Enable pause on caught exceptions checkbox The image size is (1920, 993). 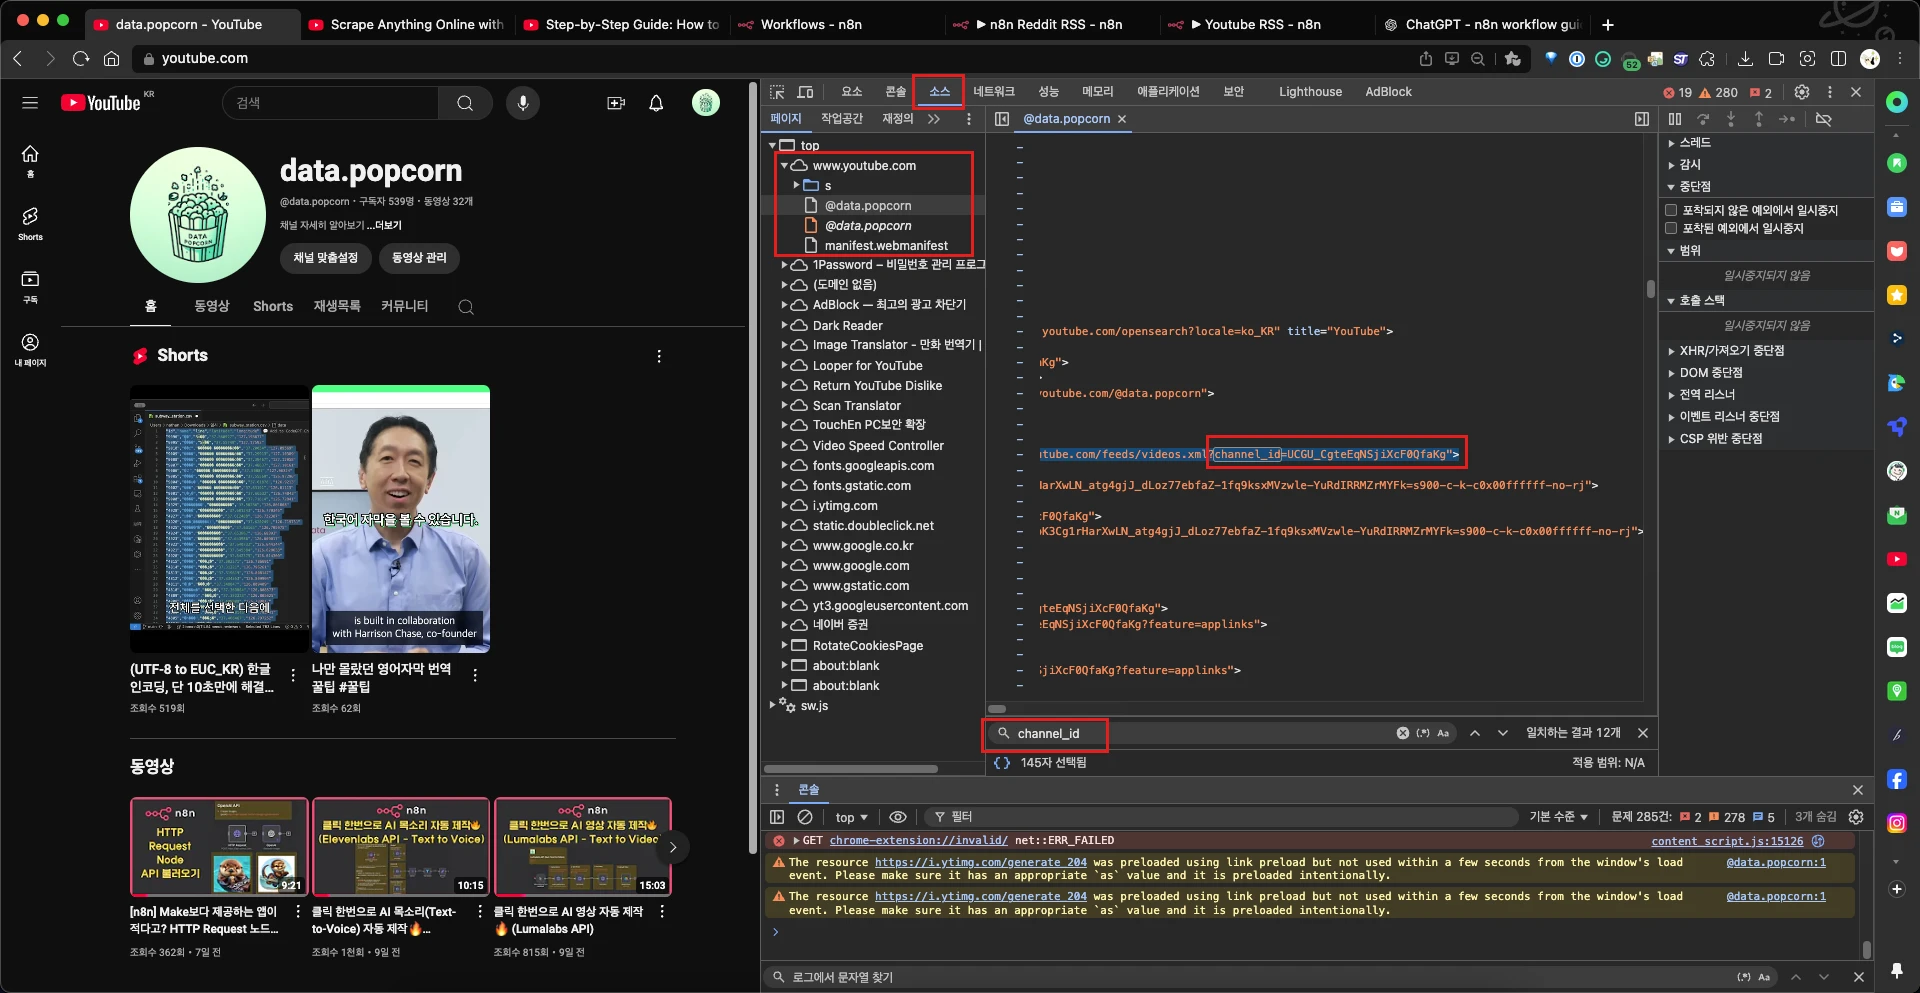pyautogui.click(x=1671, y=228)
